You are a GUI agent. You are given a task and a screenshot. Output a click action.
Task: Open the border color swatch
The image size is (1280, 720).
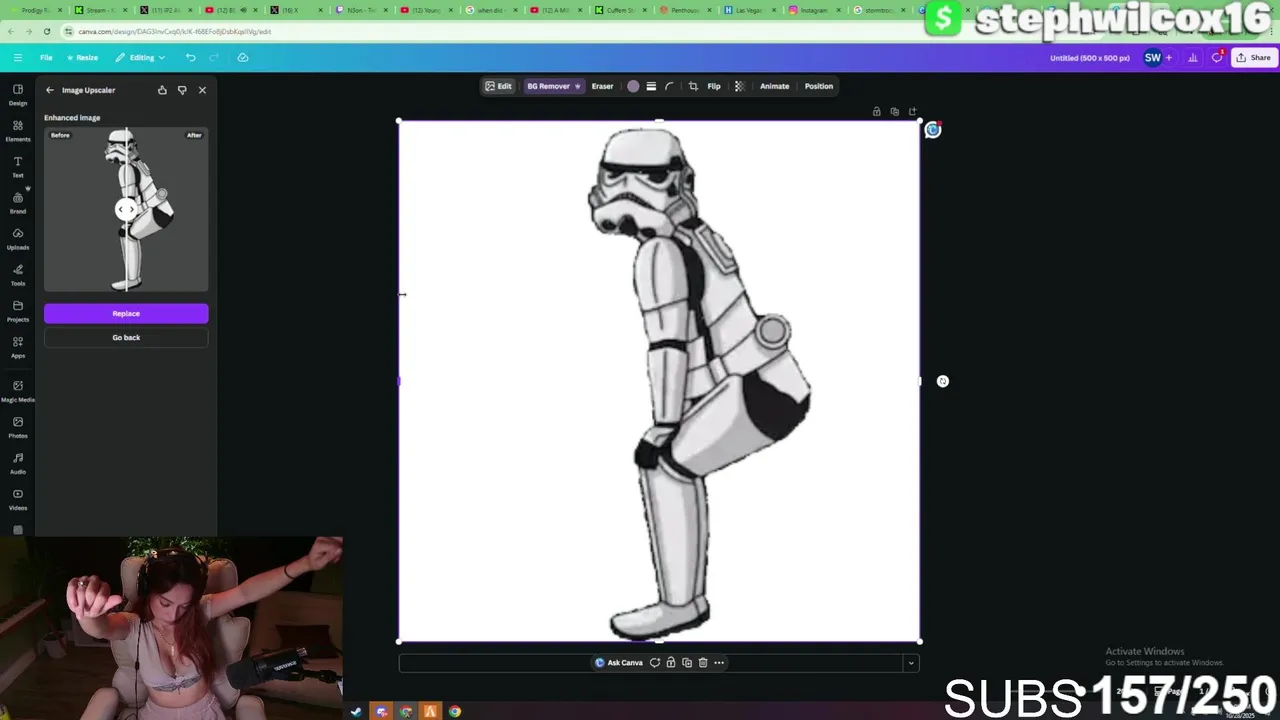click(x=633, y=86)
